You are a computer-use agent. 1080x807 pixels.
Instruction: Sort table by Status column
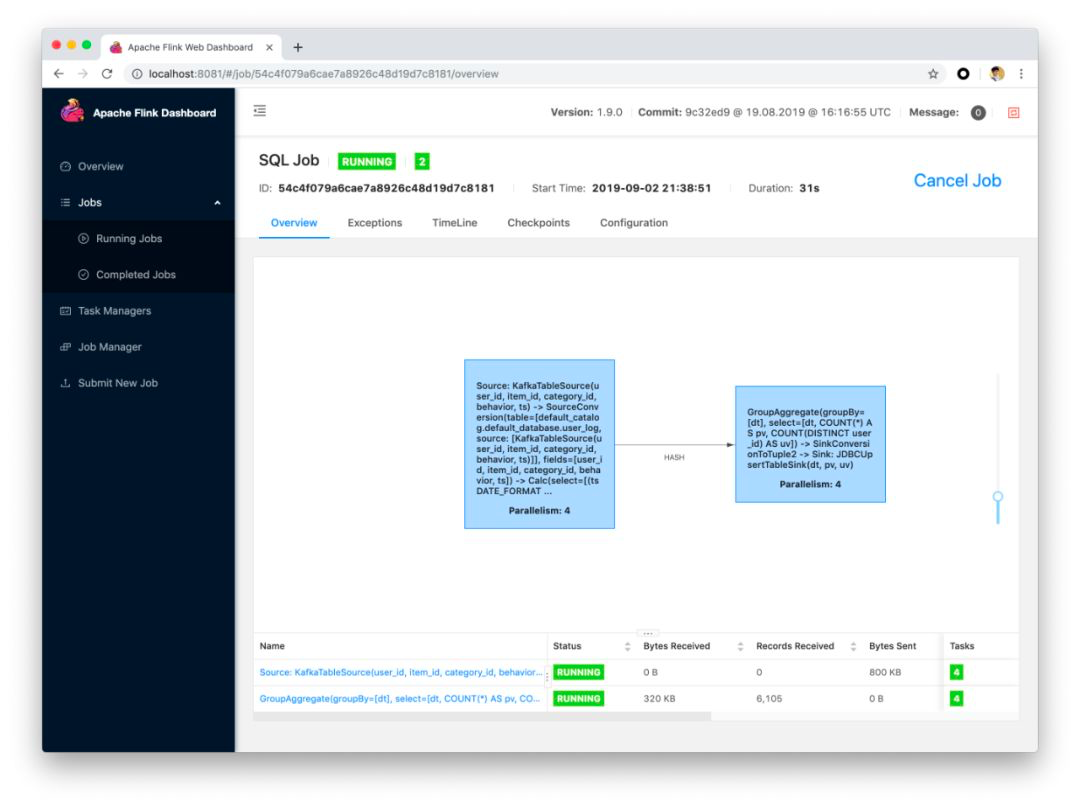[627, 646]
